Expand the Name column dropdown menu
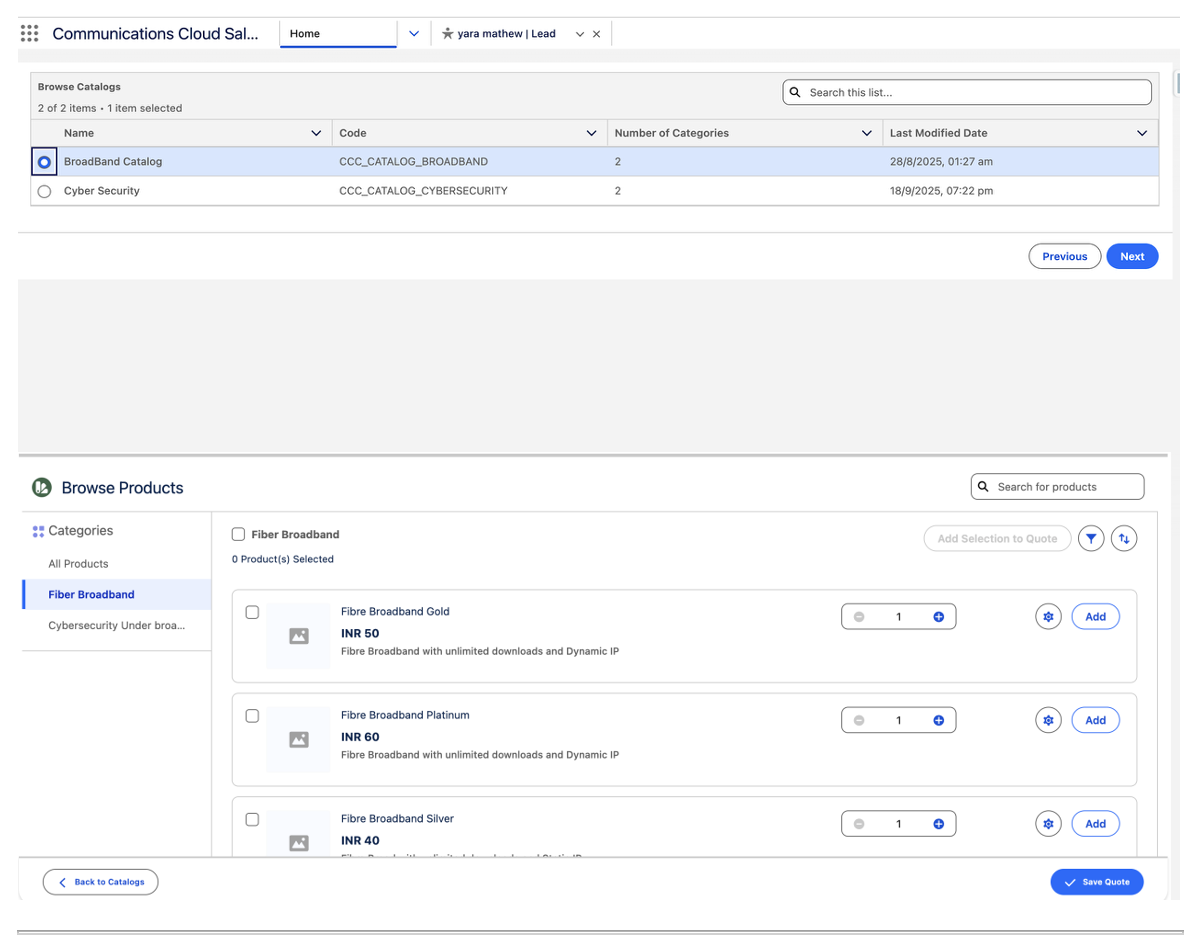Image resolution: width=1194 pixels, height=946 pixels. pos(316,133)
